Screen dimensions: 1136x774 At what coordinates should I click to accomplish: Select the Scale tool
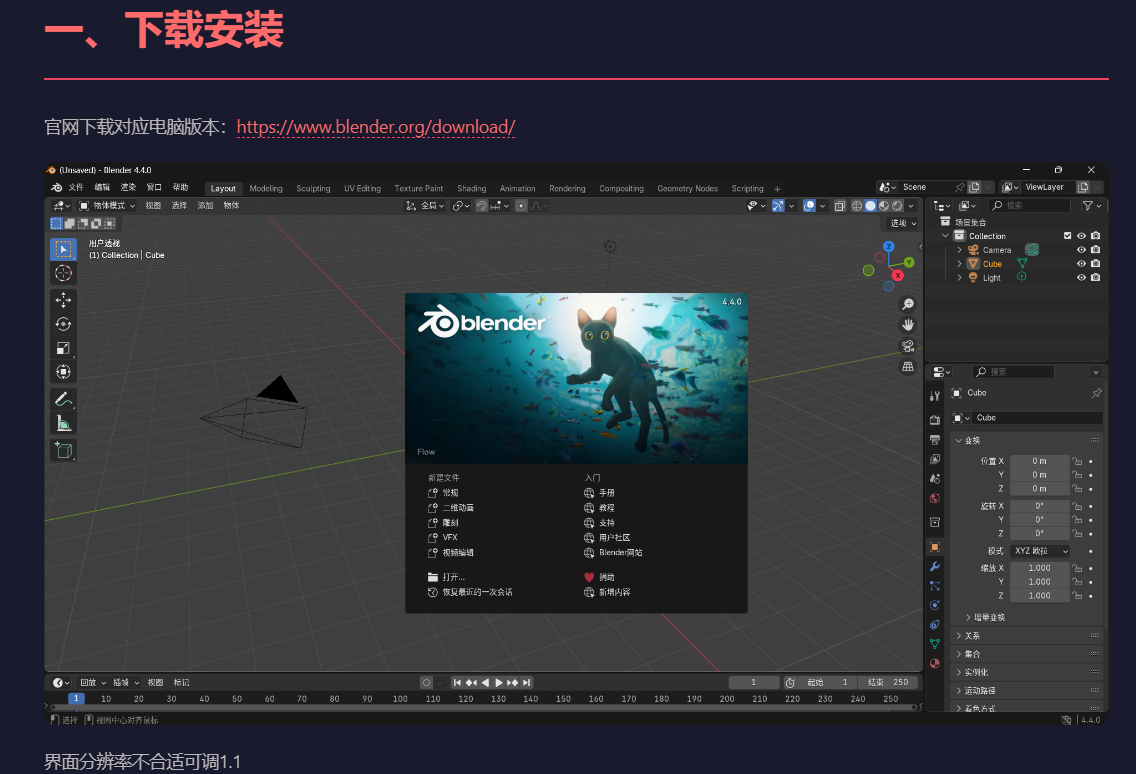pyautogui.click(x=63, y=348)
